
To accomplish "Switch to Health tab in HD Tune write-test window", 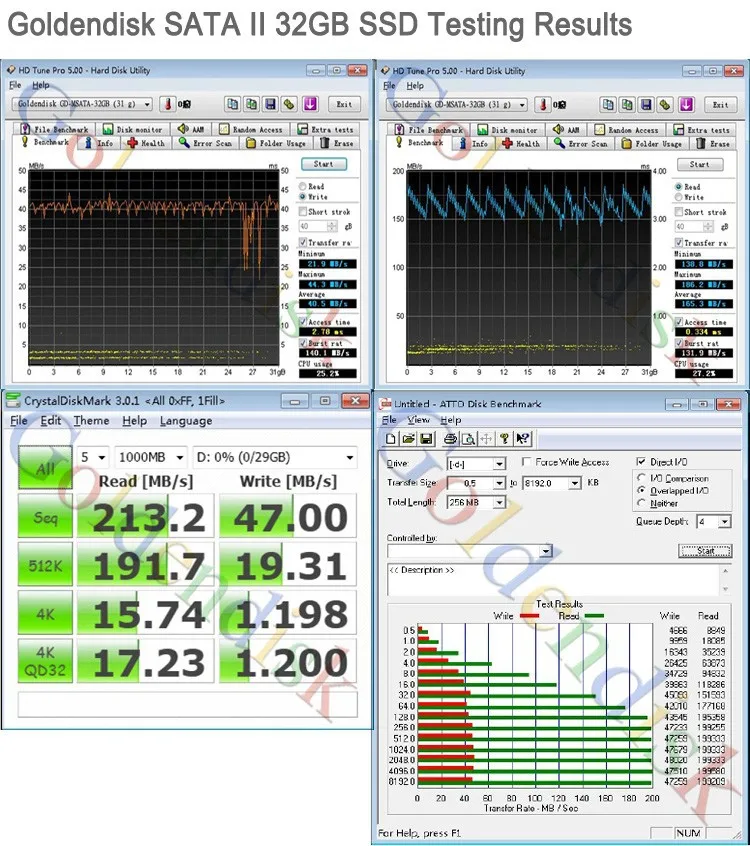I will (x=145, y=143).
